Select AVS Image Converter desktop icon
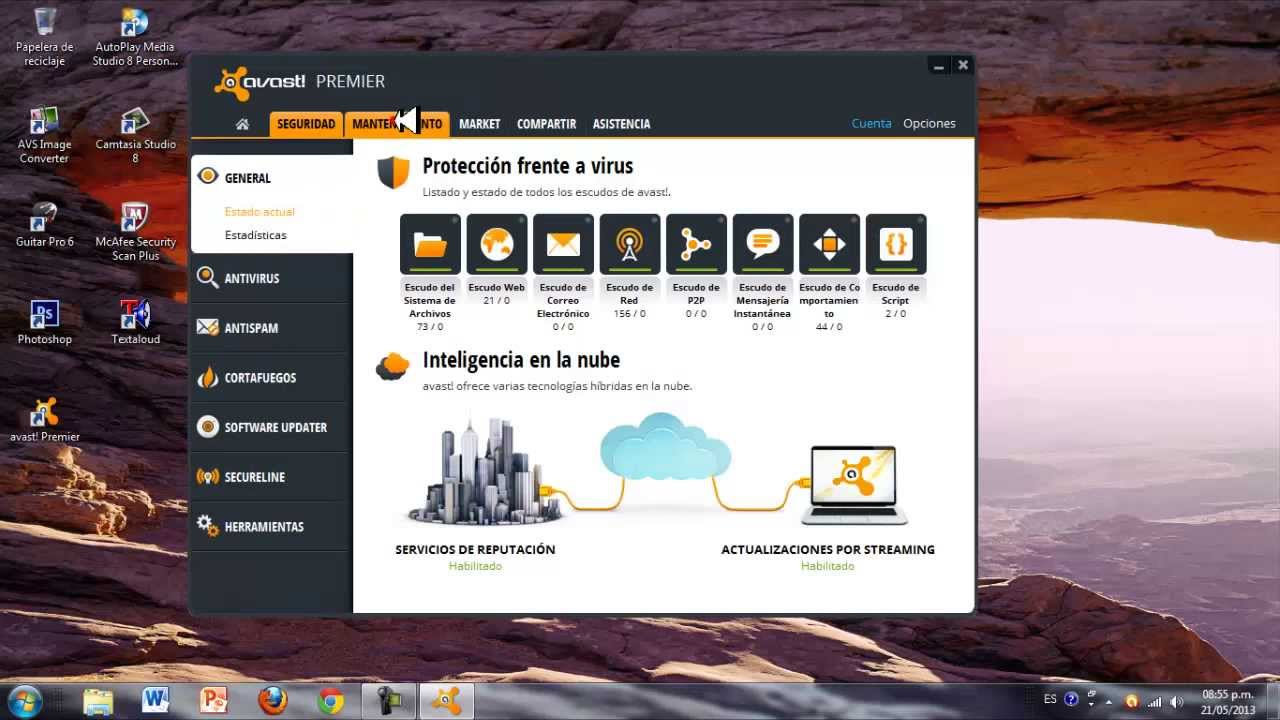The image size is (1280, 720). (45, 134)
